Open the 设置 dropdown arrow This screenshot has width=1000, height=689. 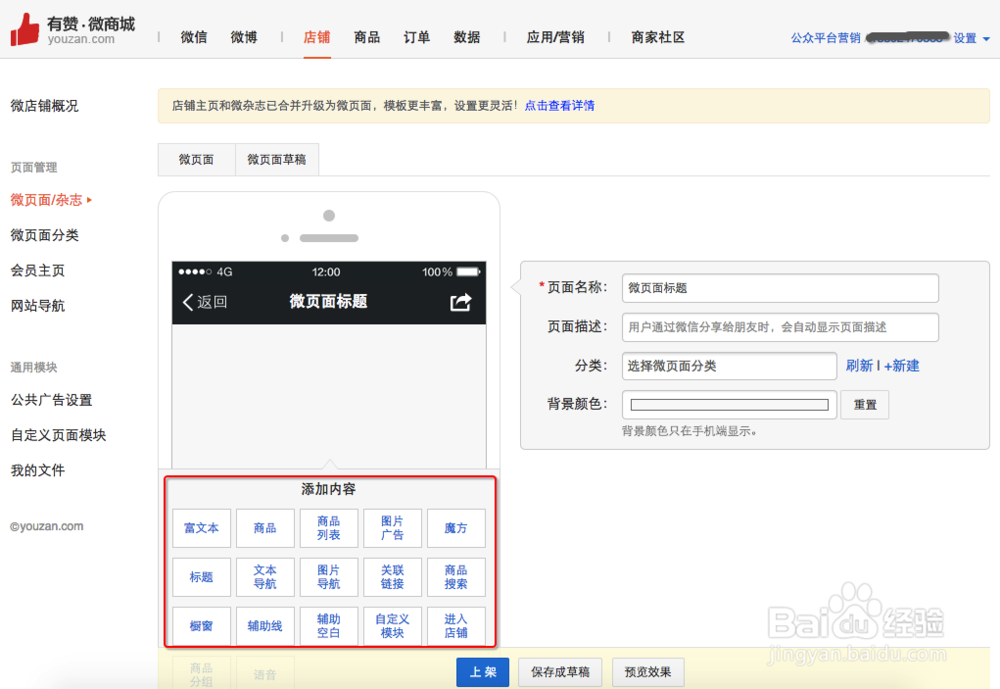click(986, 39)
